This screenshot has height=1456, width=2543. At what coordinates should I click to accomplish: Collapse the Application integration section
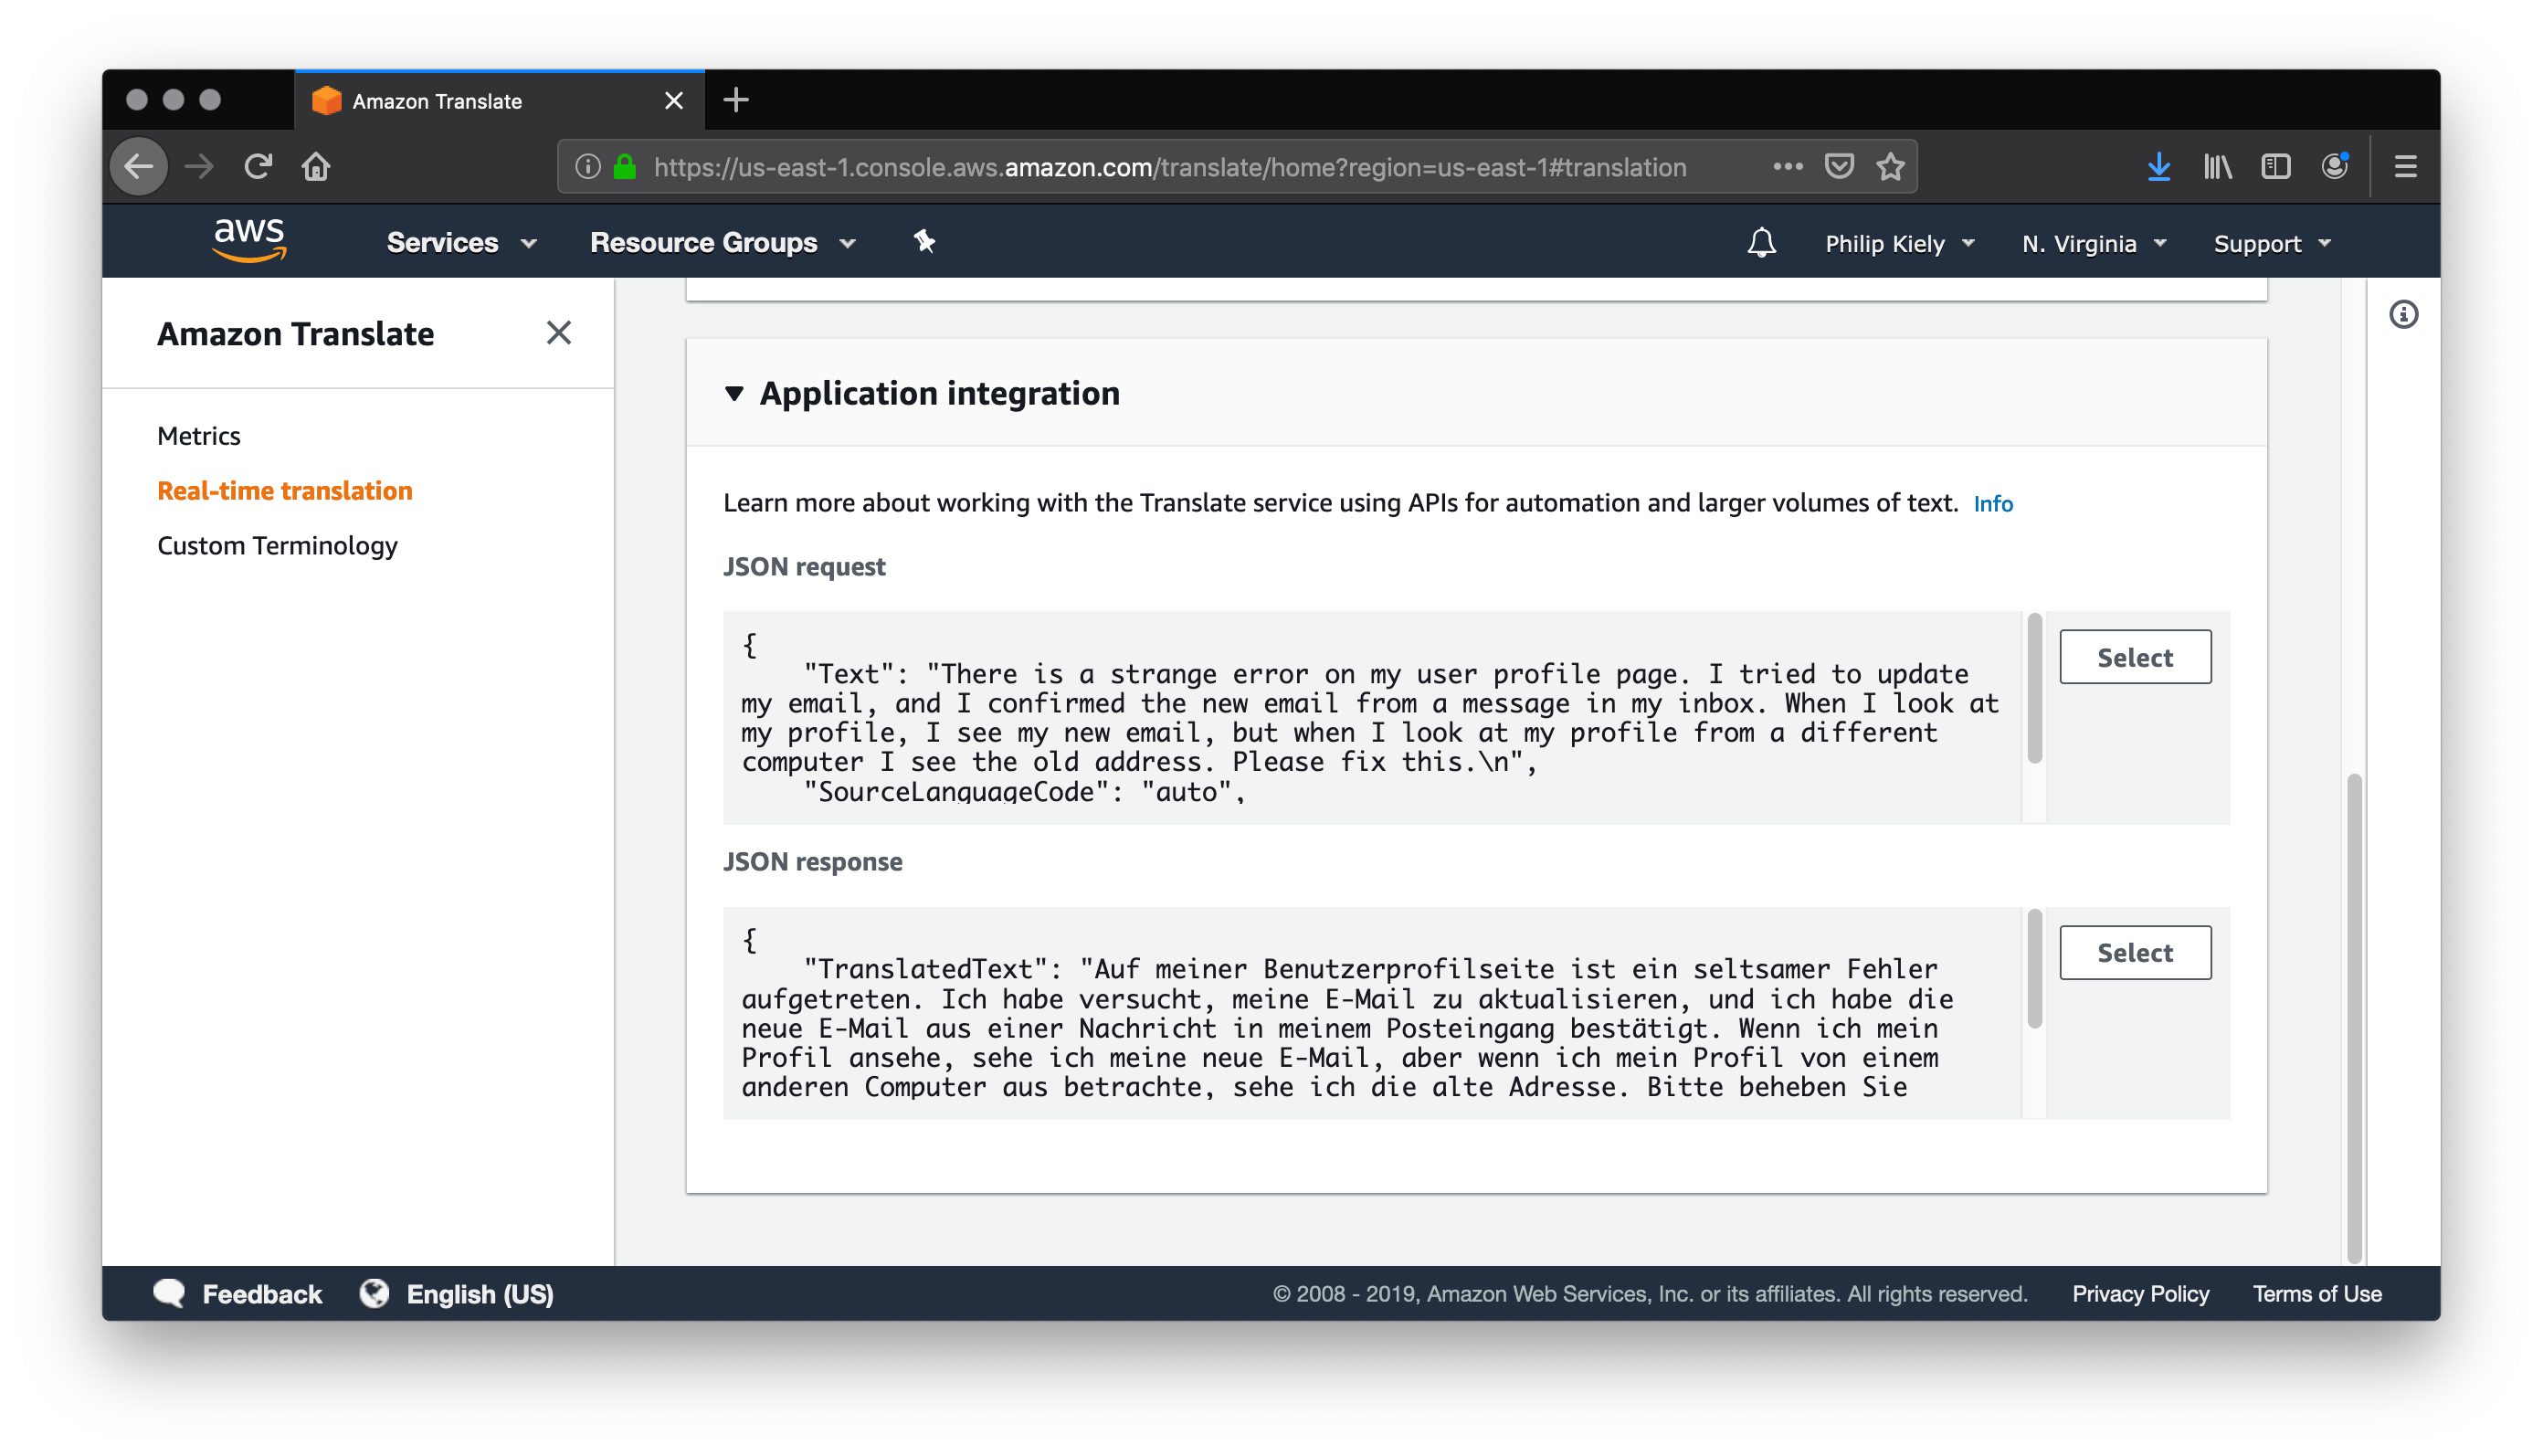click(x=734, y=393)
